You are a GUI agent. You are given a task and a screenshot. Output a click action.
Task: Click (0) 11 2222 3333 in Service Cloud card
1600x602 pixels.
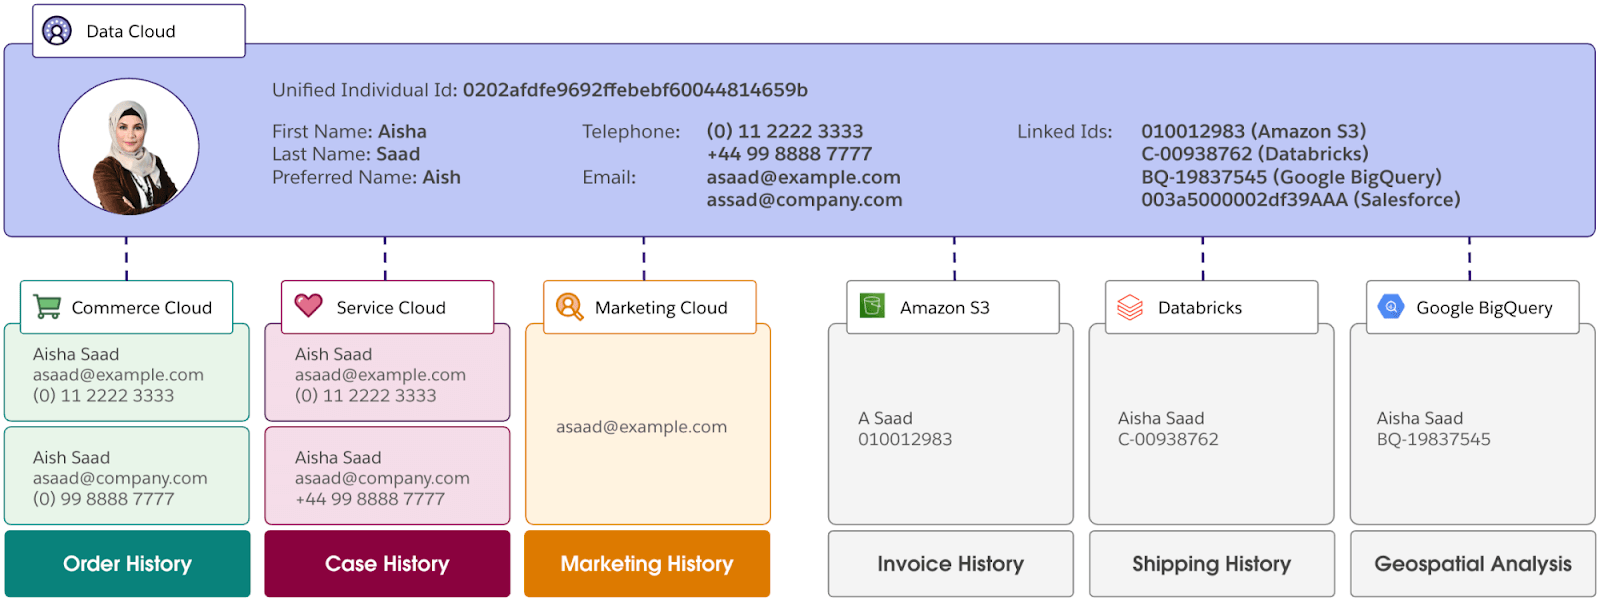(365, 396)
